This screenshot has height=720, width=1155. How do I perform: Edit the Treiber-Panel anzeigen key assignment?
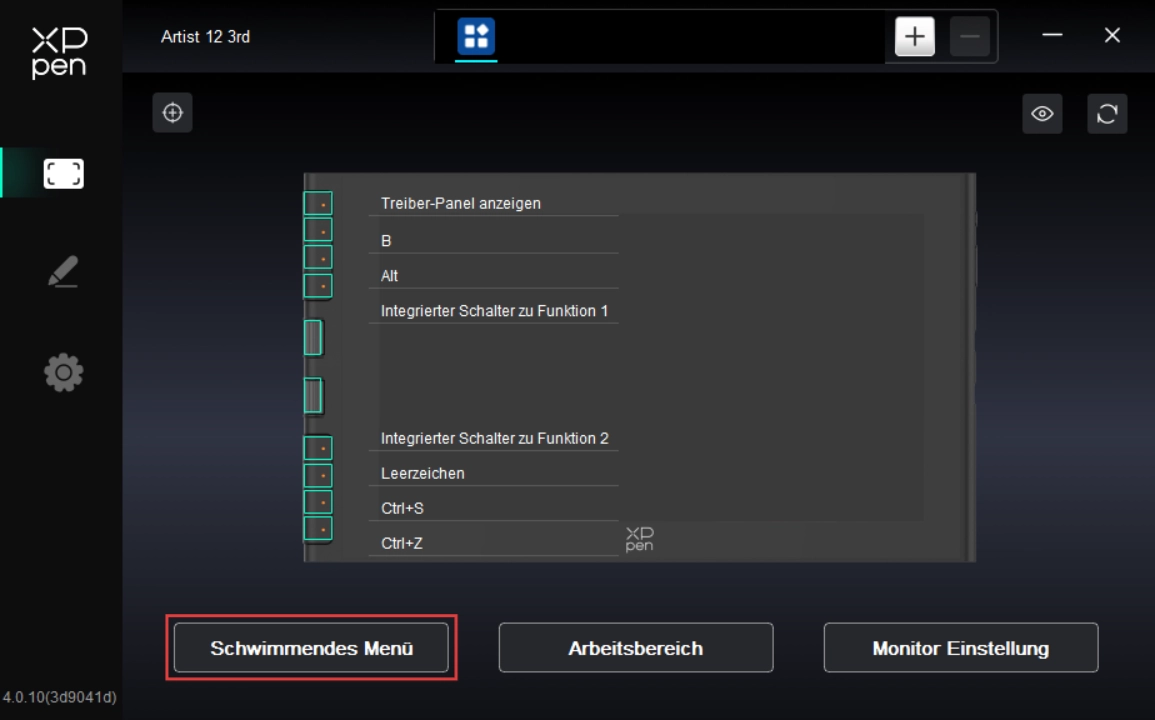(460, 203)
